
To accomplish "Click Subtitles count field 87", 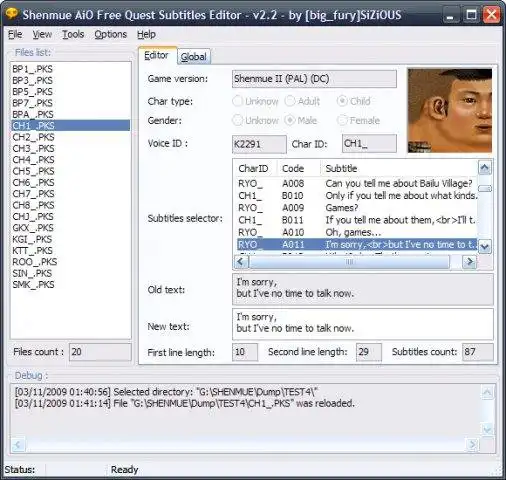I will tap(478, 352).
